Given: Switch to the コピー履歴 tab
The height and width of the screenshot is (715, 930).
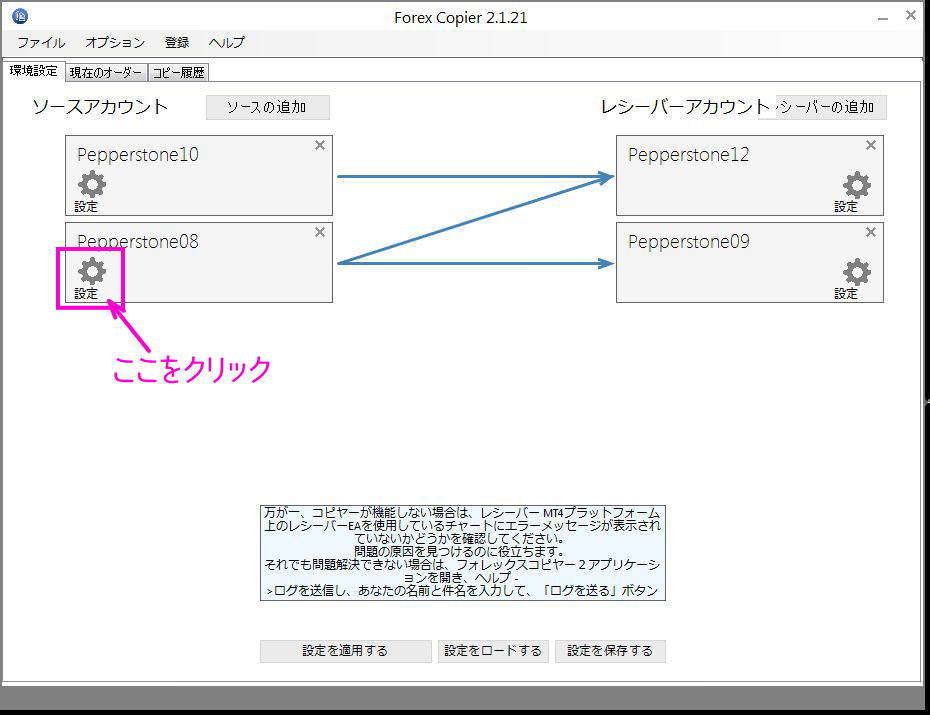Looking at the screenshot, I should point(178,71).
